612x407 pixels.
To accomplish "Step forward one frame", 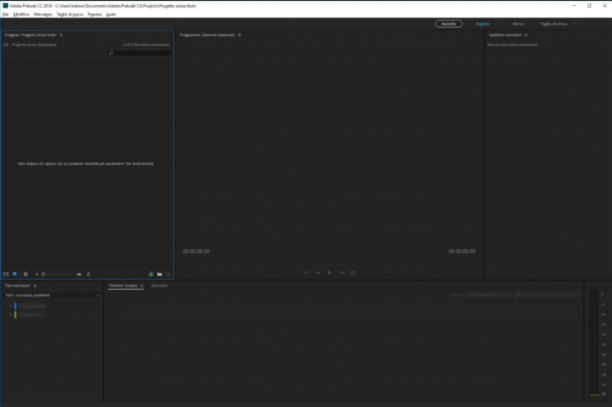I will (x=342, y=273).
